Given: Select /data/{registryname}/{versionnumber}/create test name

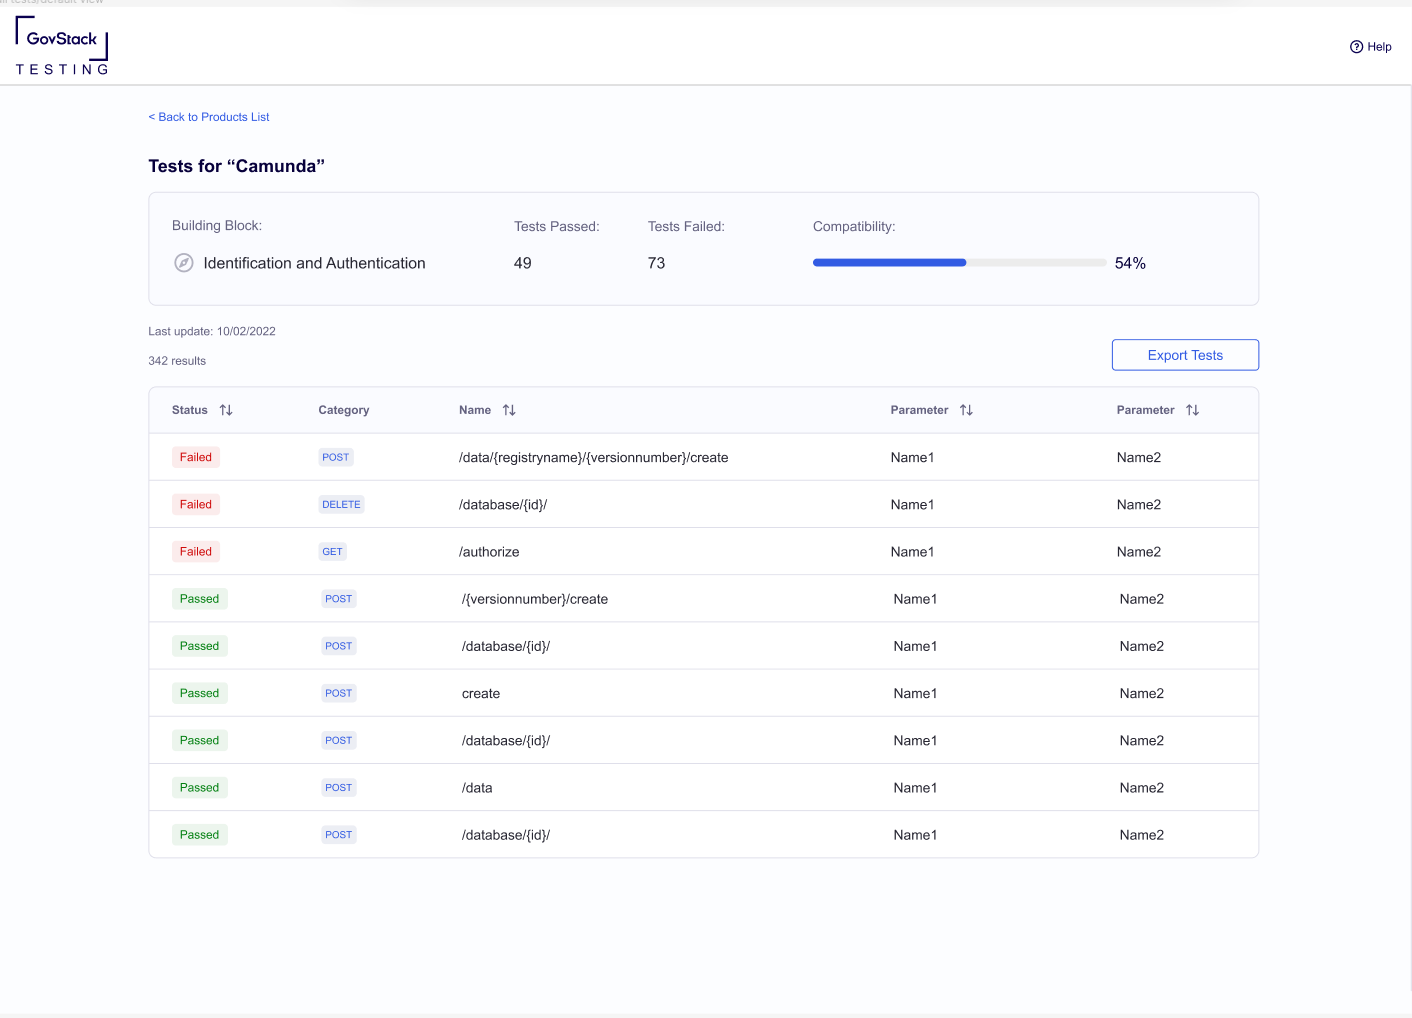Looking at the screenshot, I should point(593,457).
